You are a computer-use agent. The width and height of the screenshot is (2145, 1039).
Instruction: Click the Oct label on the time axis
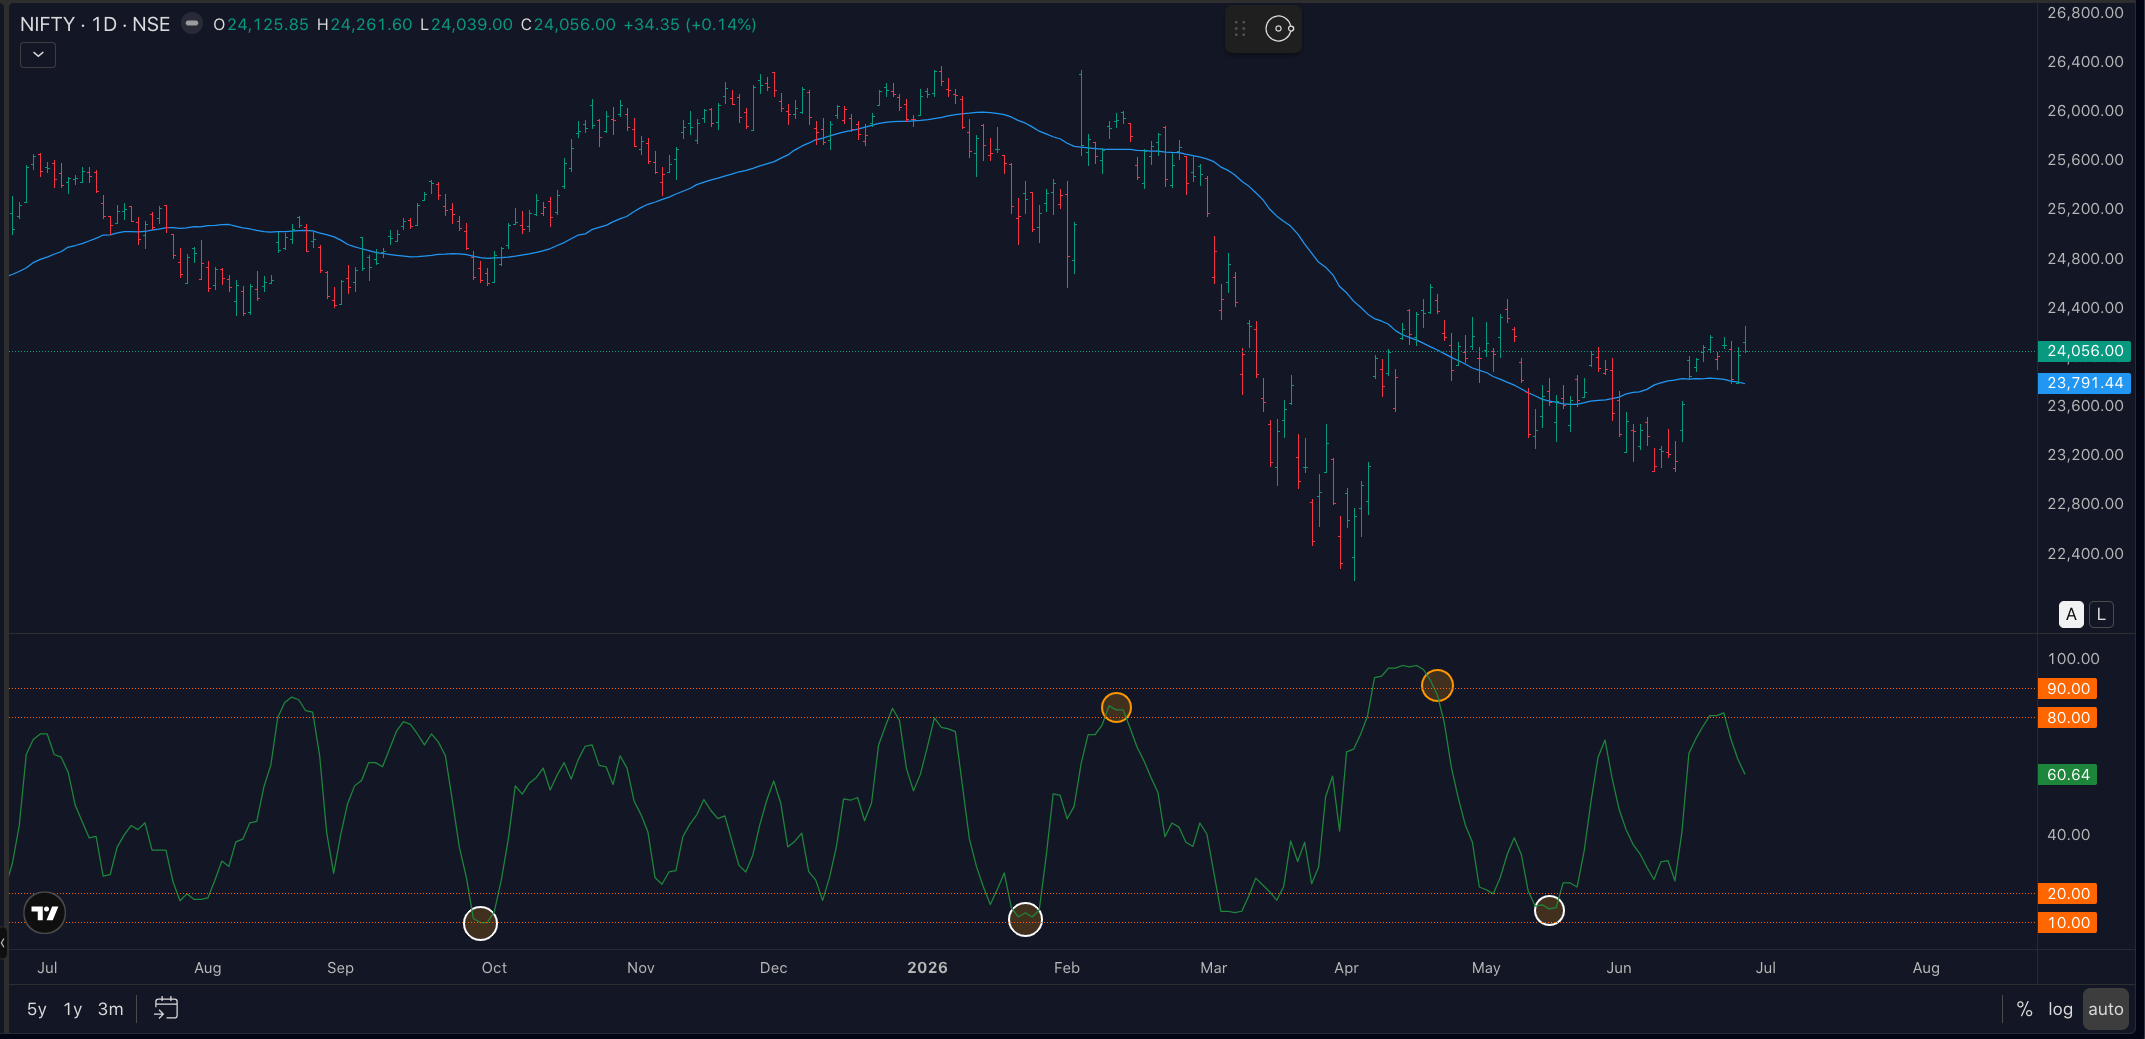pyautogui.click(x=494, y=968)
